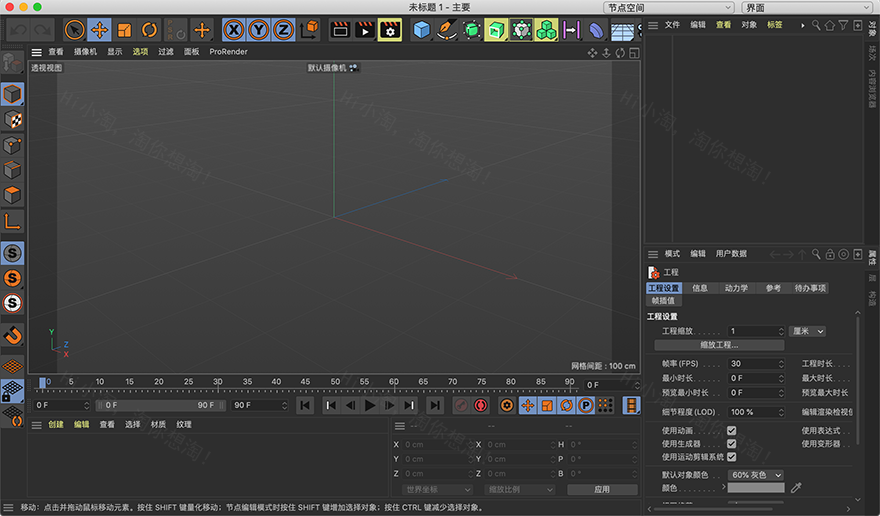Open the render settings clapperboard with gear

(x=390, y=30)
